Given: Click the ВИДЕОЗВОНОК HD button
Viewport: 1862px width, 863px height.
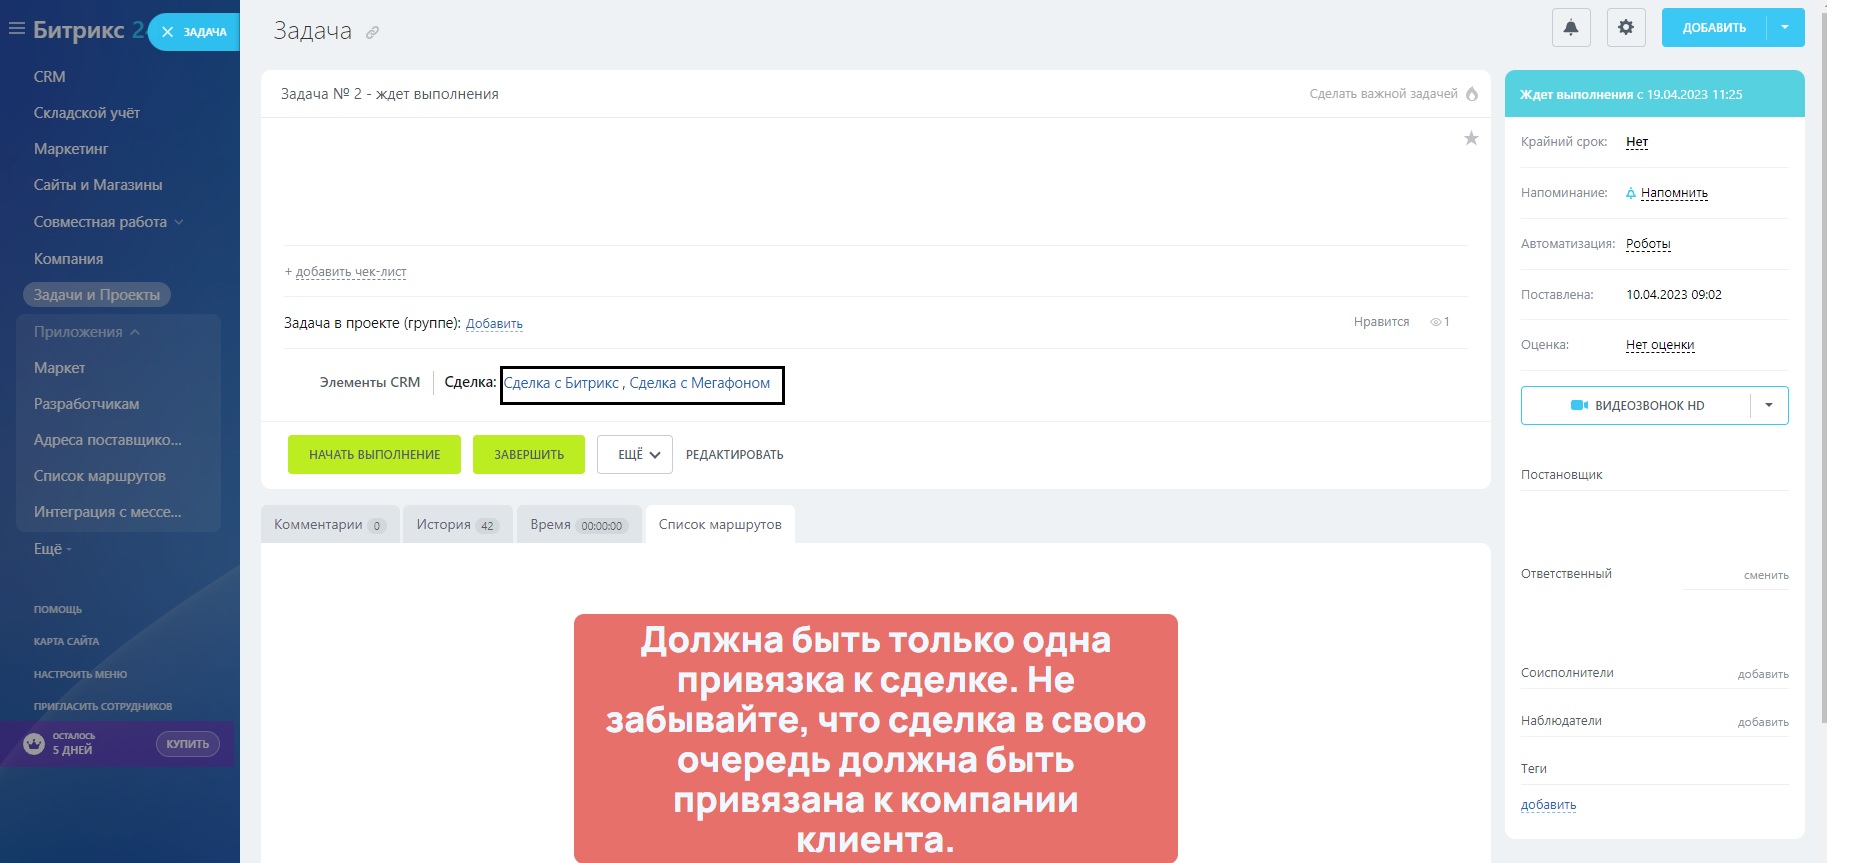Looking at the screenshot, I should 1636,405.
